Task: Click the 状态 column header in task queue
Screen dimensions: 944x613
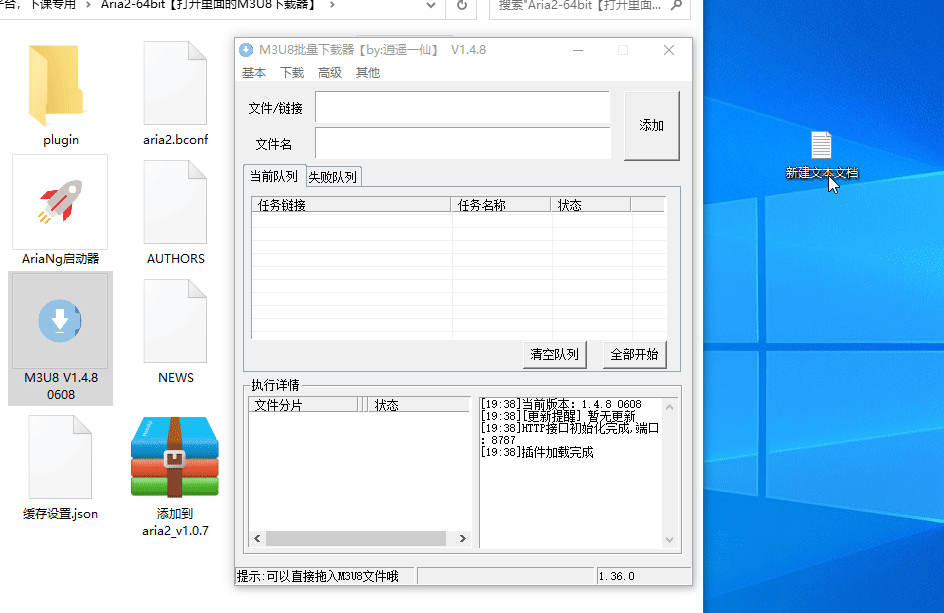Action: tap(591, 205)
